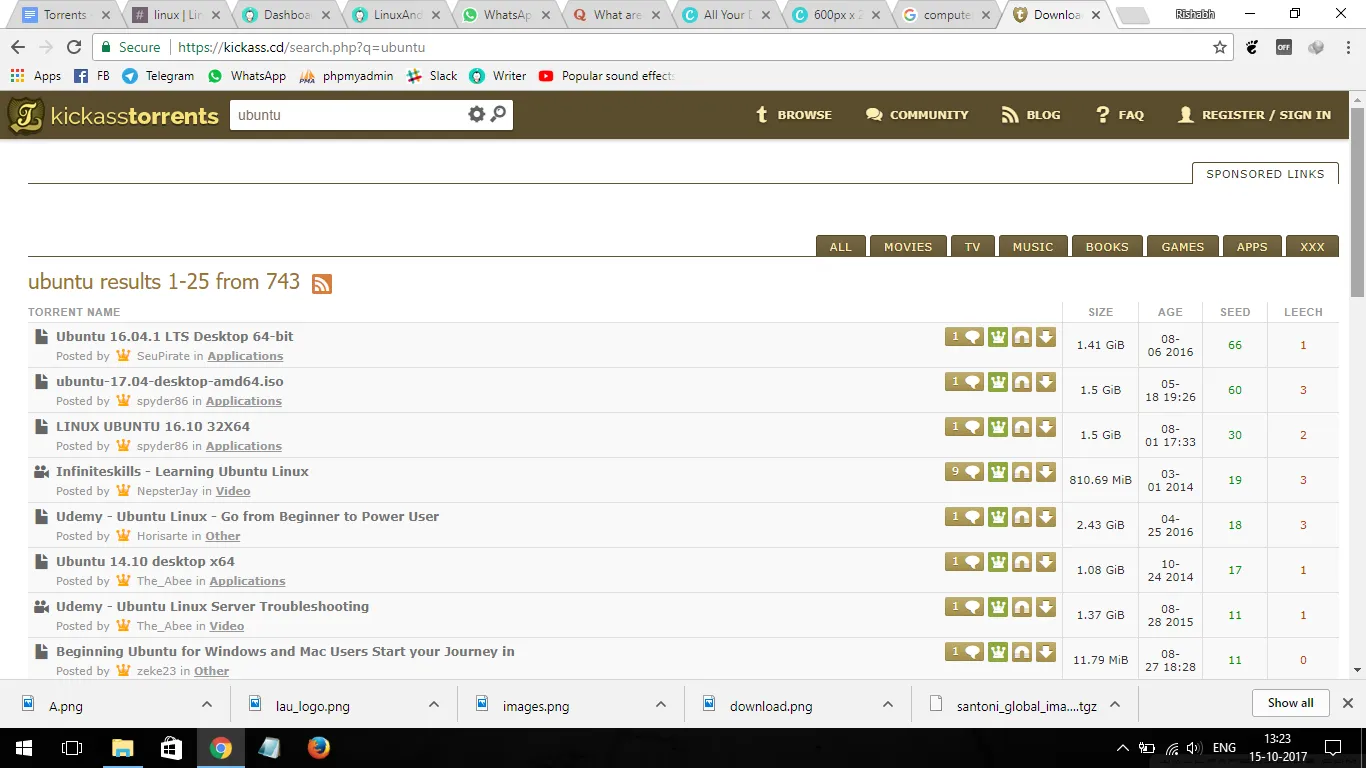The width and height of the screenshot is (1366, 768).
Task: Open Firefox from the taskbar
Action: pos(318,747)
